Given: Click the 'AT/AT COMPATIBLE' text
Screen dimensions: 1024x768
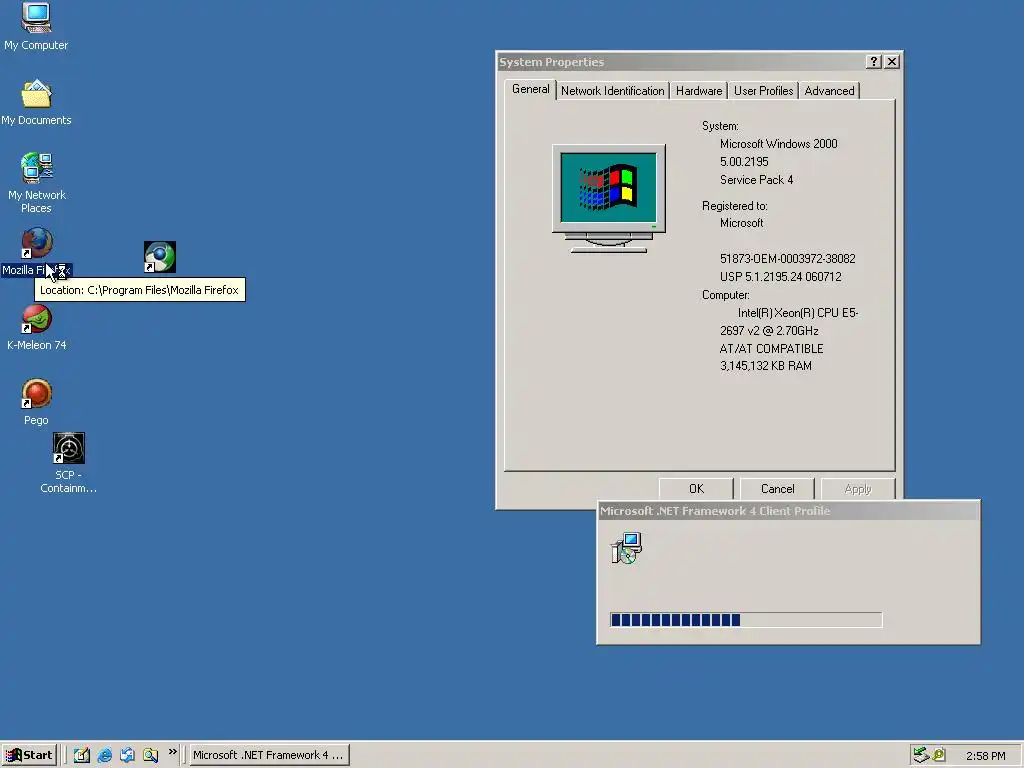Looking at the screenshot, I should pyautogui.click(x=771, y=349).
